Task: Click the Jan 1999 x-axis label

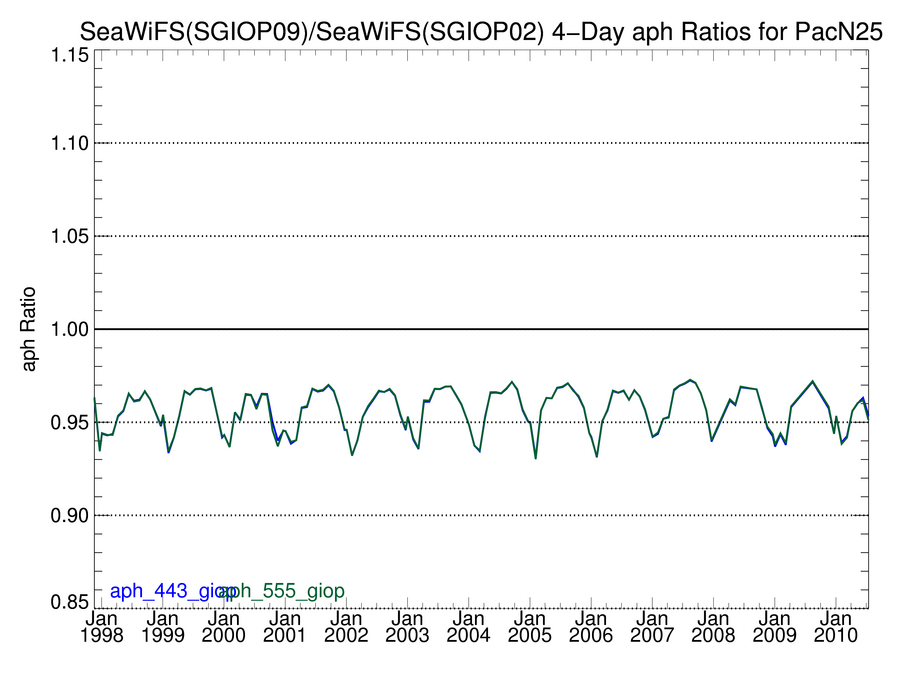Action: (x=162, y=627)
